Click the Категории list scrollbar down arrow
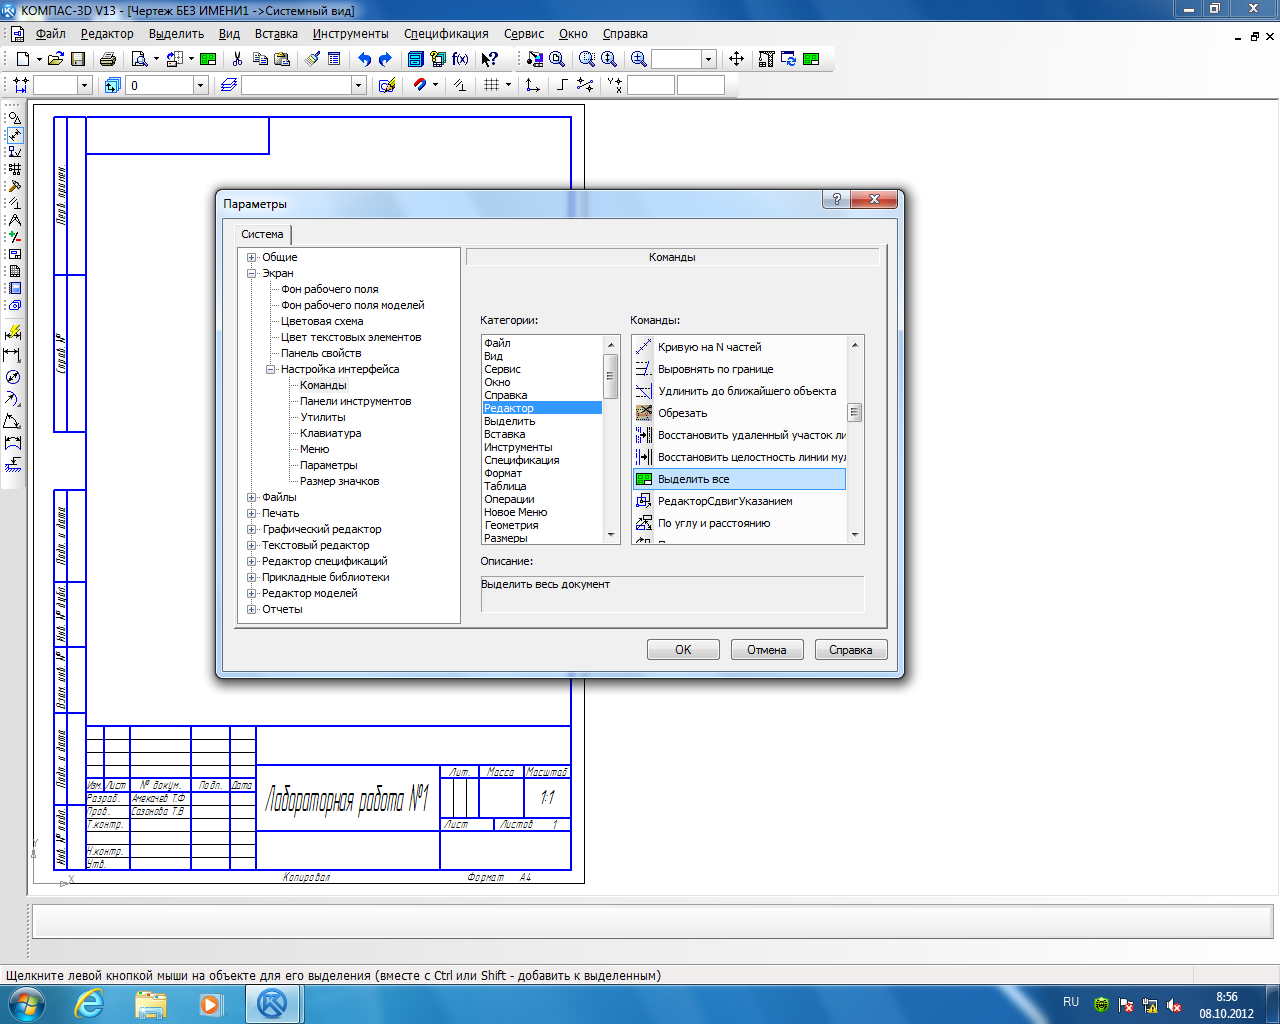The image size is (1280, 1024). pyautogui.click(x=611, y=536)
